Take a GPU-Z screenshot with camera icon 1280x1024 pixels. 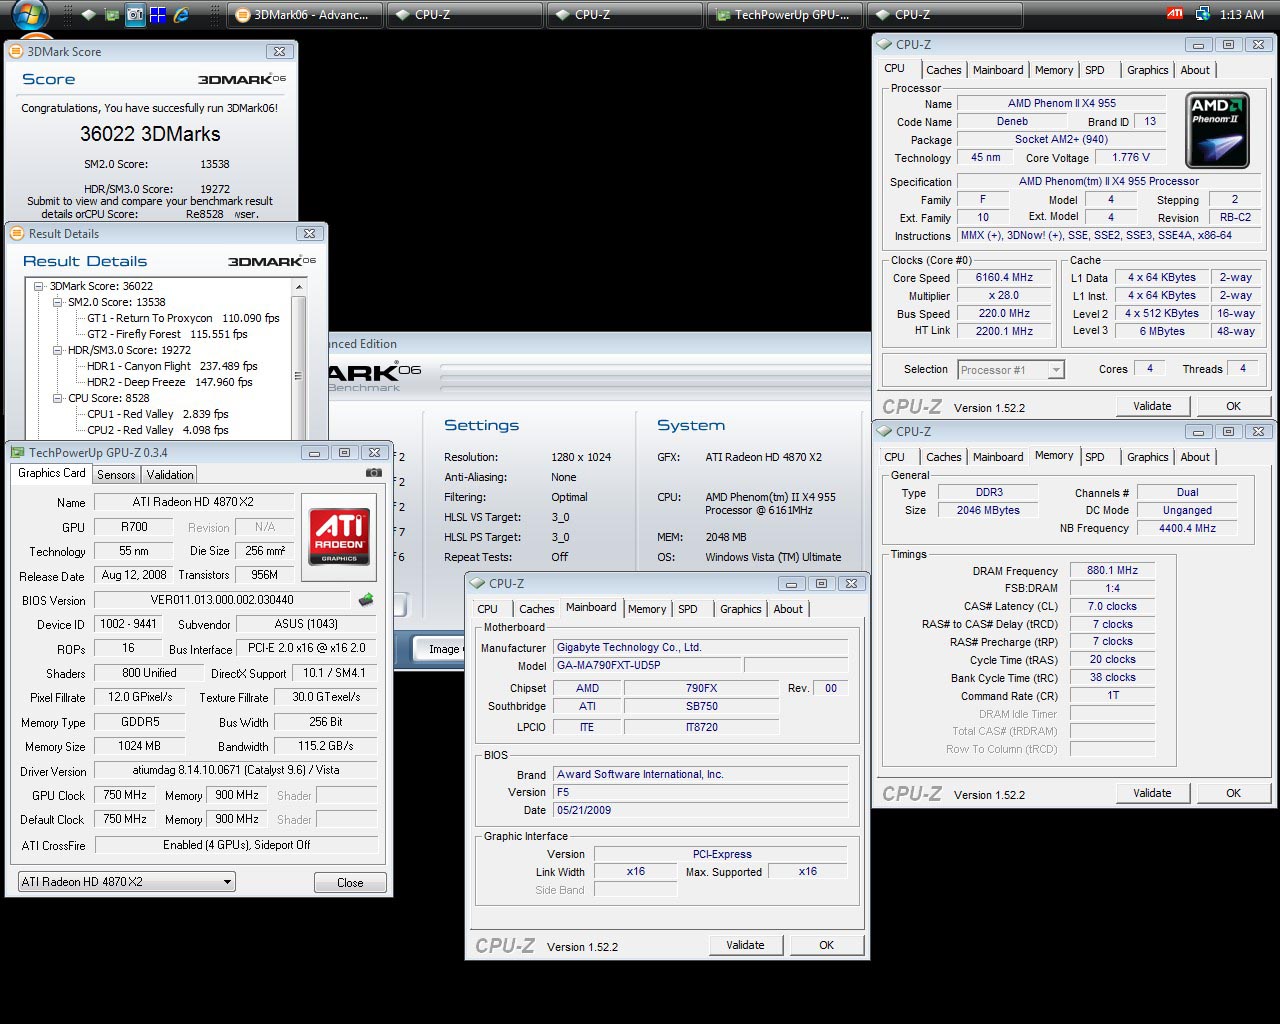point(373,473)
